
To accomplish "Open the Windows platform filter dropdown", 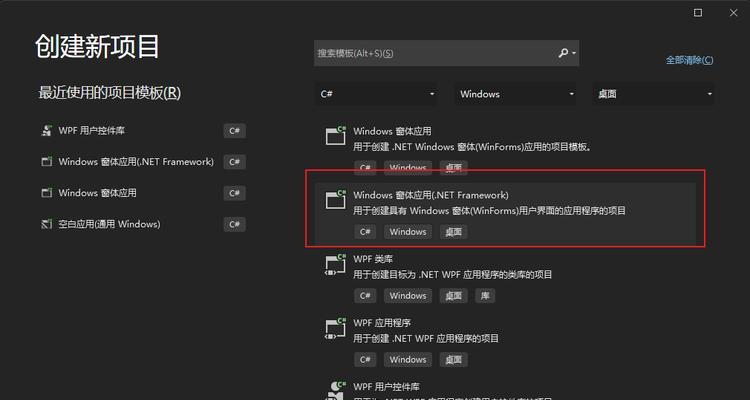I will coord(515,94).
